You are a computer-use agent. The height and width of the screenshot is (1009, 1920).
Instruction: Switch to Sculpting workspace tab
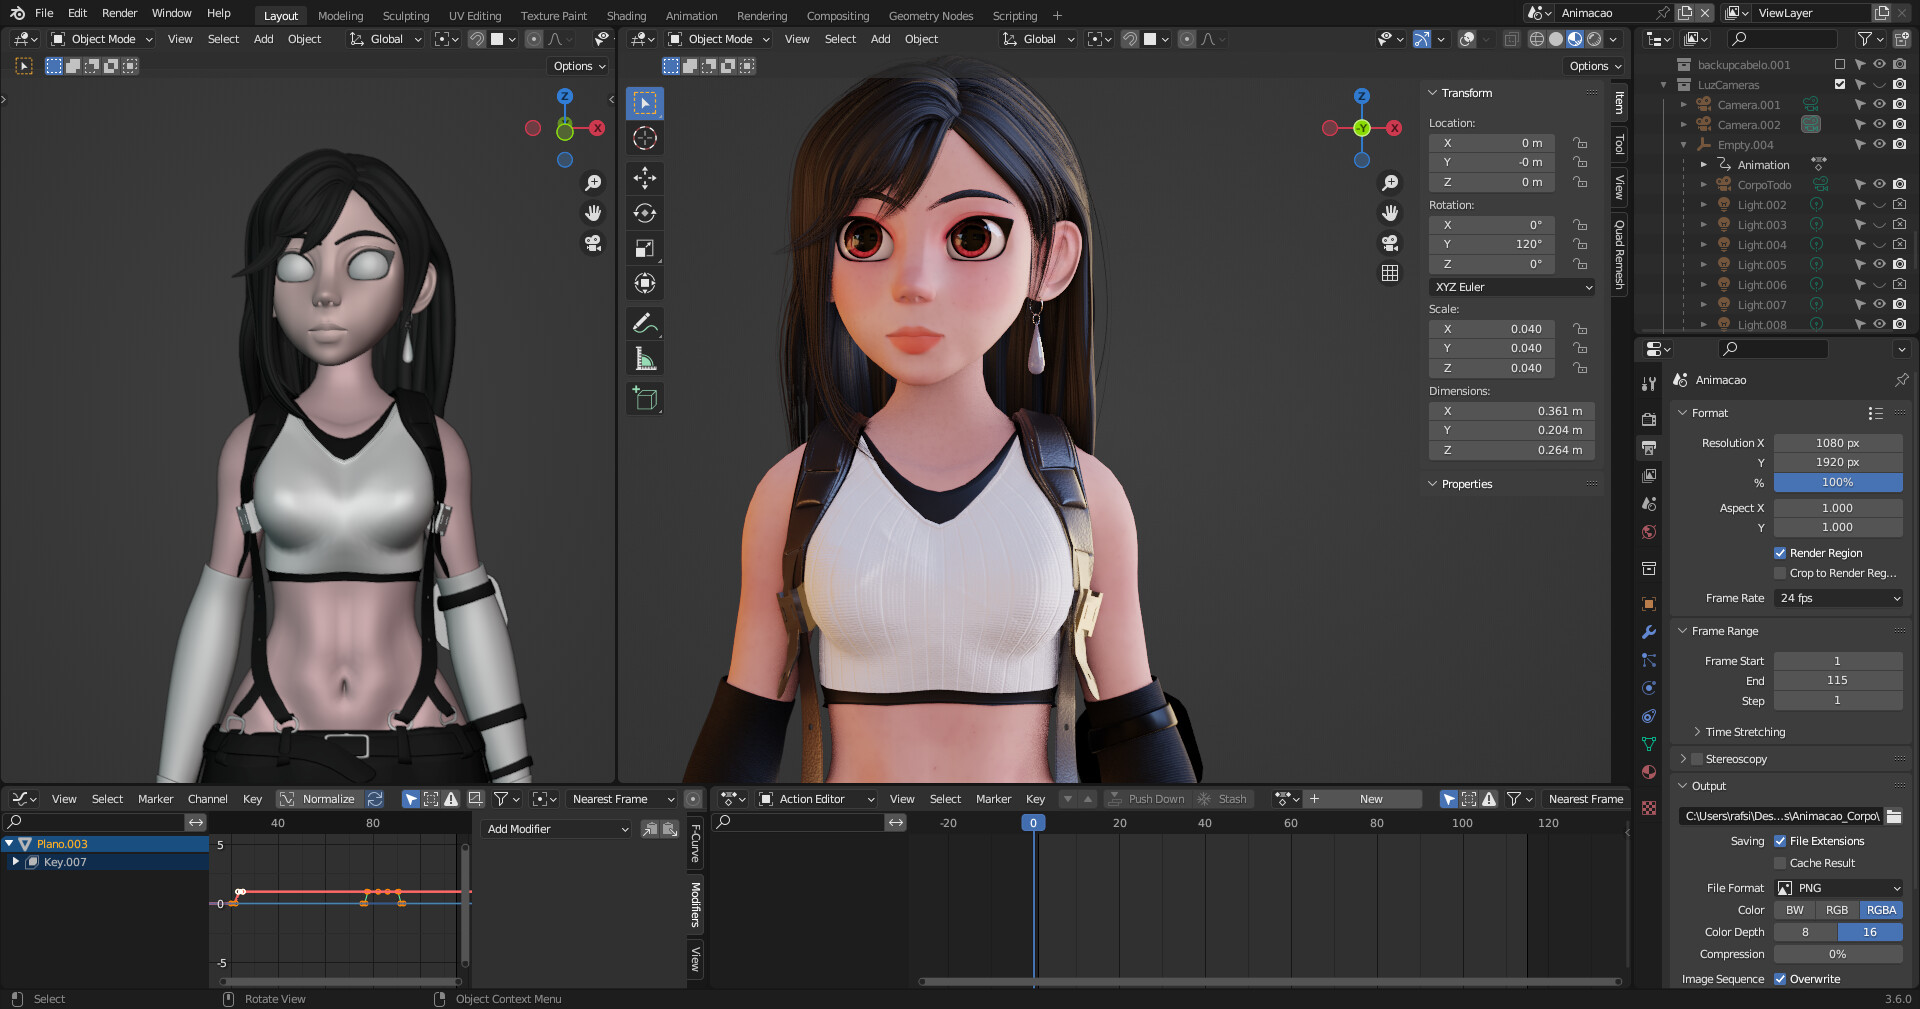click(x=406, y=16)
